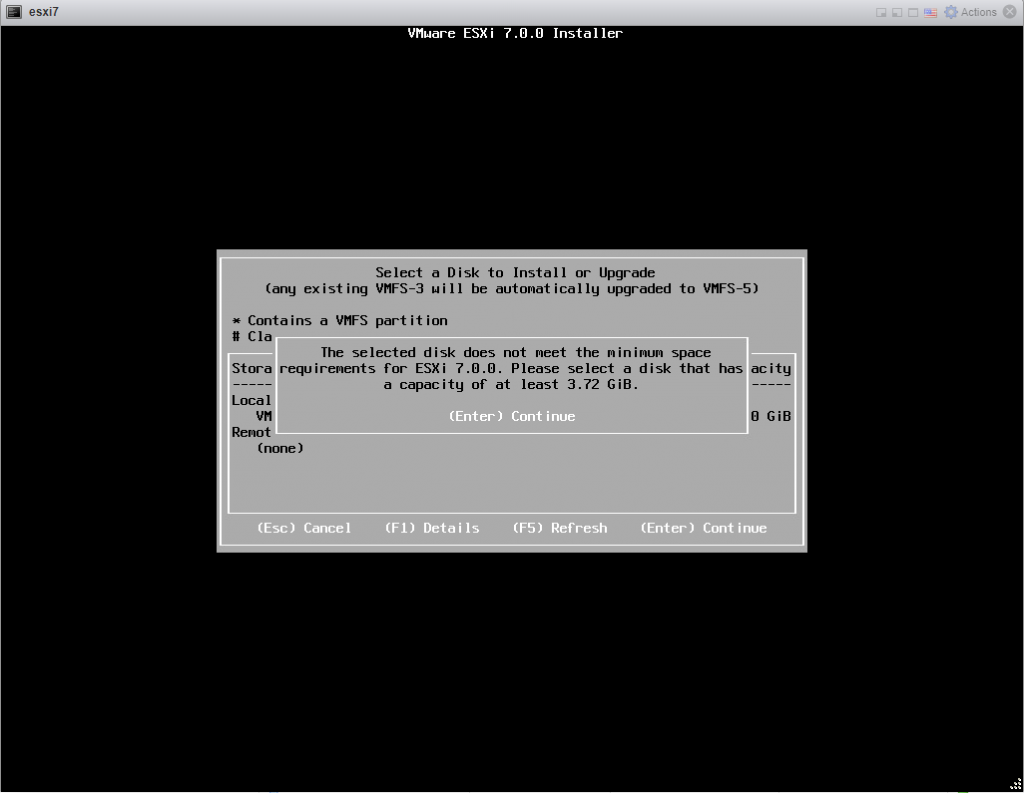Viewport: 1024px width, 793px height.
Task: Maximize console with third window-size icon
Action: click(913, 12)
